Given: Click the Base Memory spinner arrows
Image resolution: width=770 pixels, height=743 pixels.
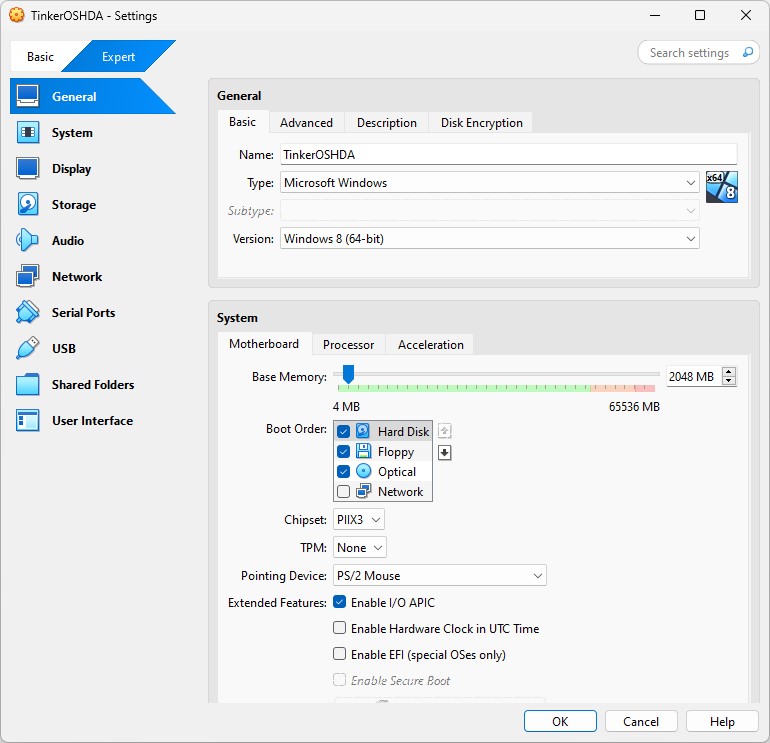Looking at the screenshot, I should (x=729, y=376).
